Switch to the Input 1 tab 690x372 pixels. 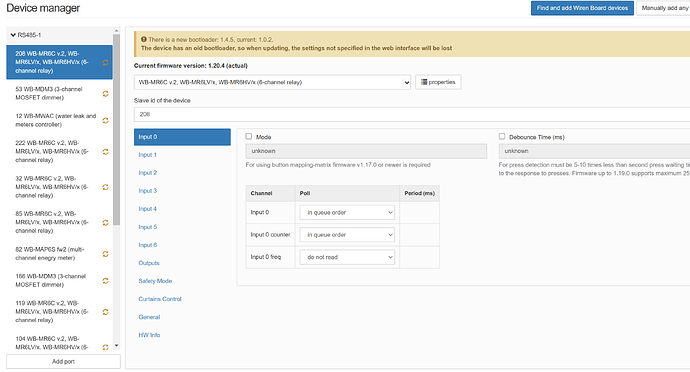(147, 155)
